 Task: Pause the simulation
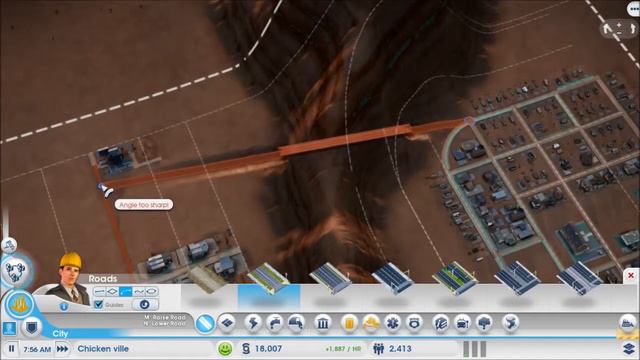(11, 349)
